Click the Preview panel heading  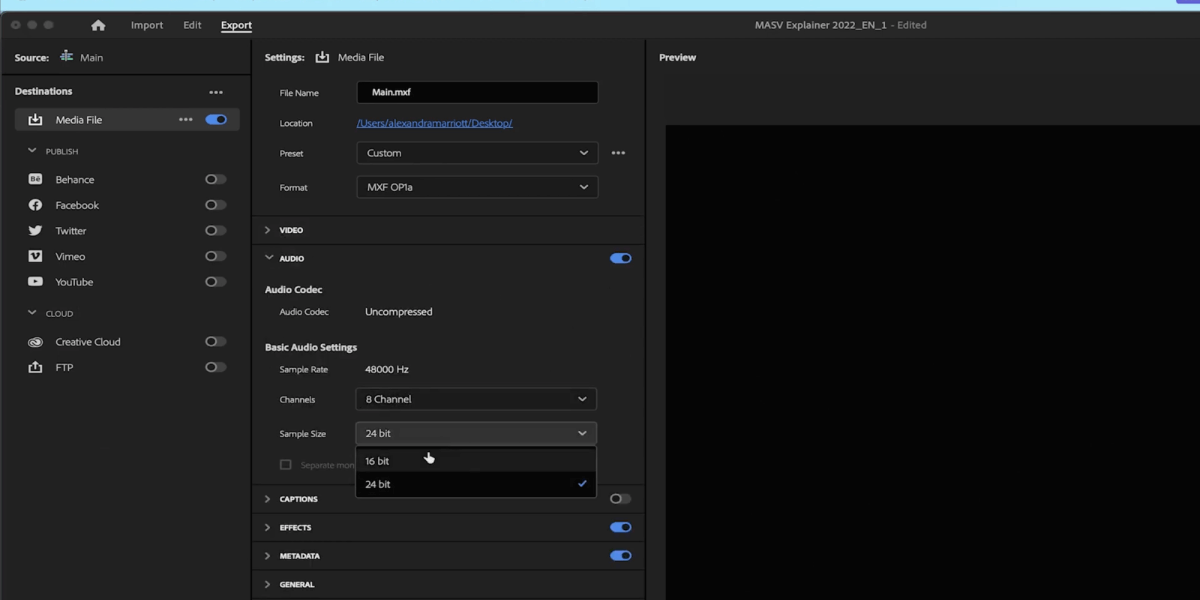point(678,57)
